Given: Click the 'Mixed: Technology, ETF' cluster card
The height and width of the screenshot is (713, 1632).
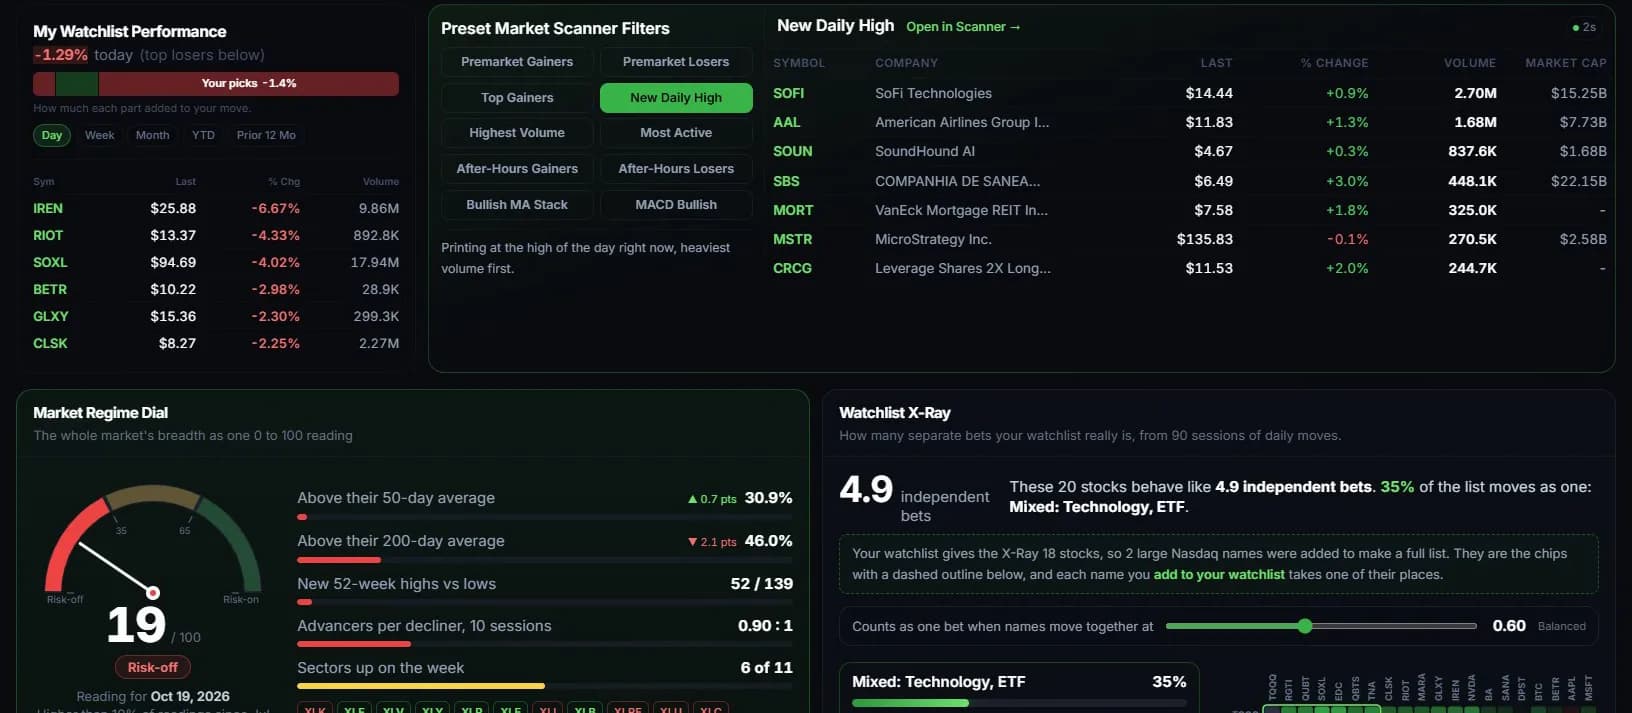Looking at the screenshot, I should pyautogui.click(x=1019, y=689).
